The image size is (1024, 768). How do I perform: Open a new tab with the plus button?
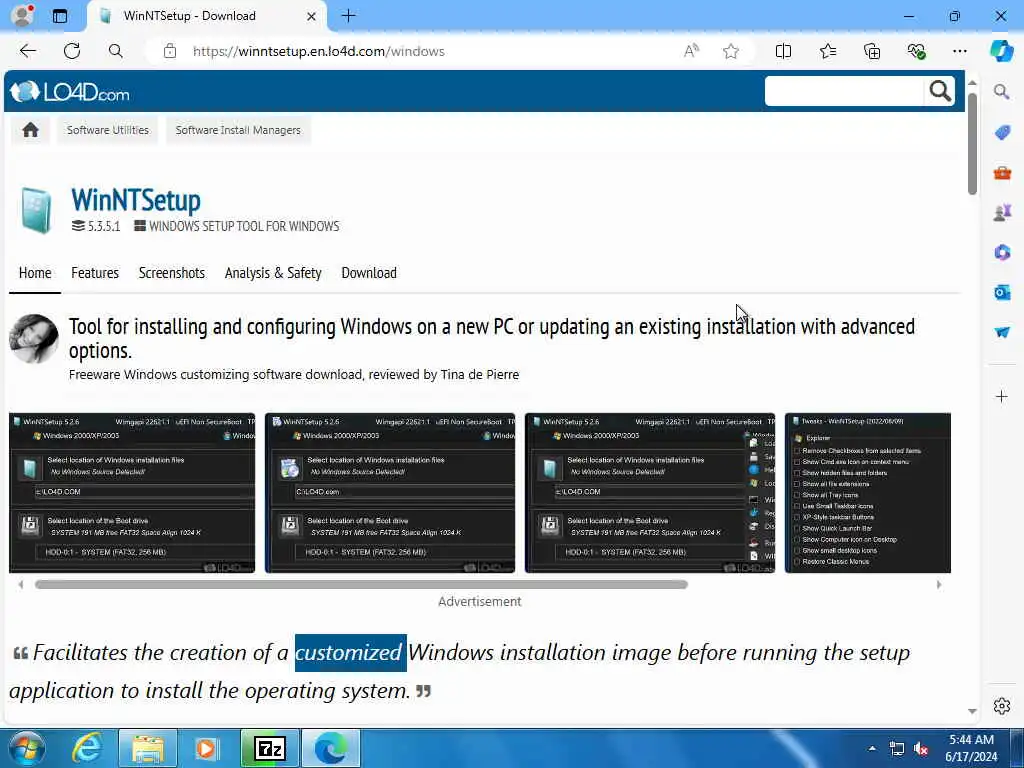[349, 16]
